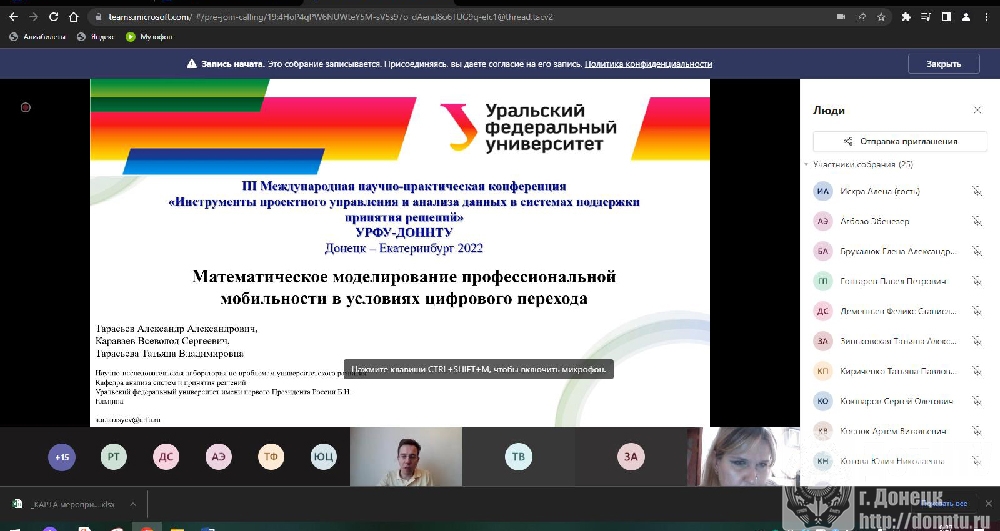The height and width of the screenshot is (531, 1000).
Task: Click the muted mic icon beside the КО participant
Action: (976, 401)
